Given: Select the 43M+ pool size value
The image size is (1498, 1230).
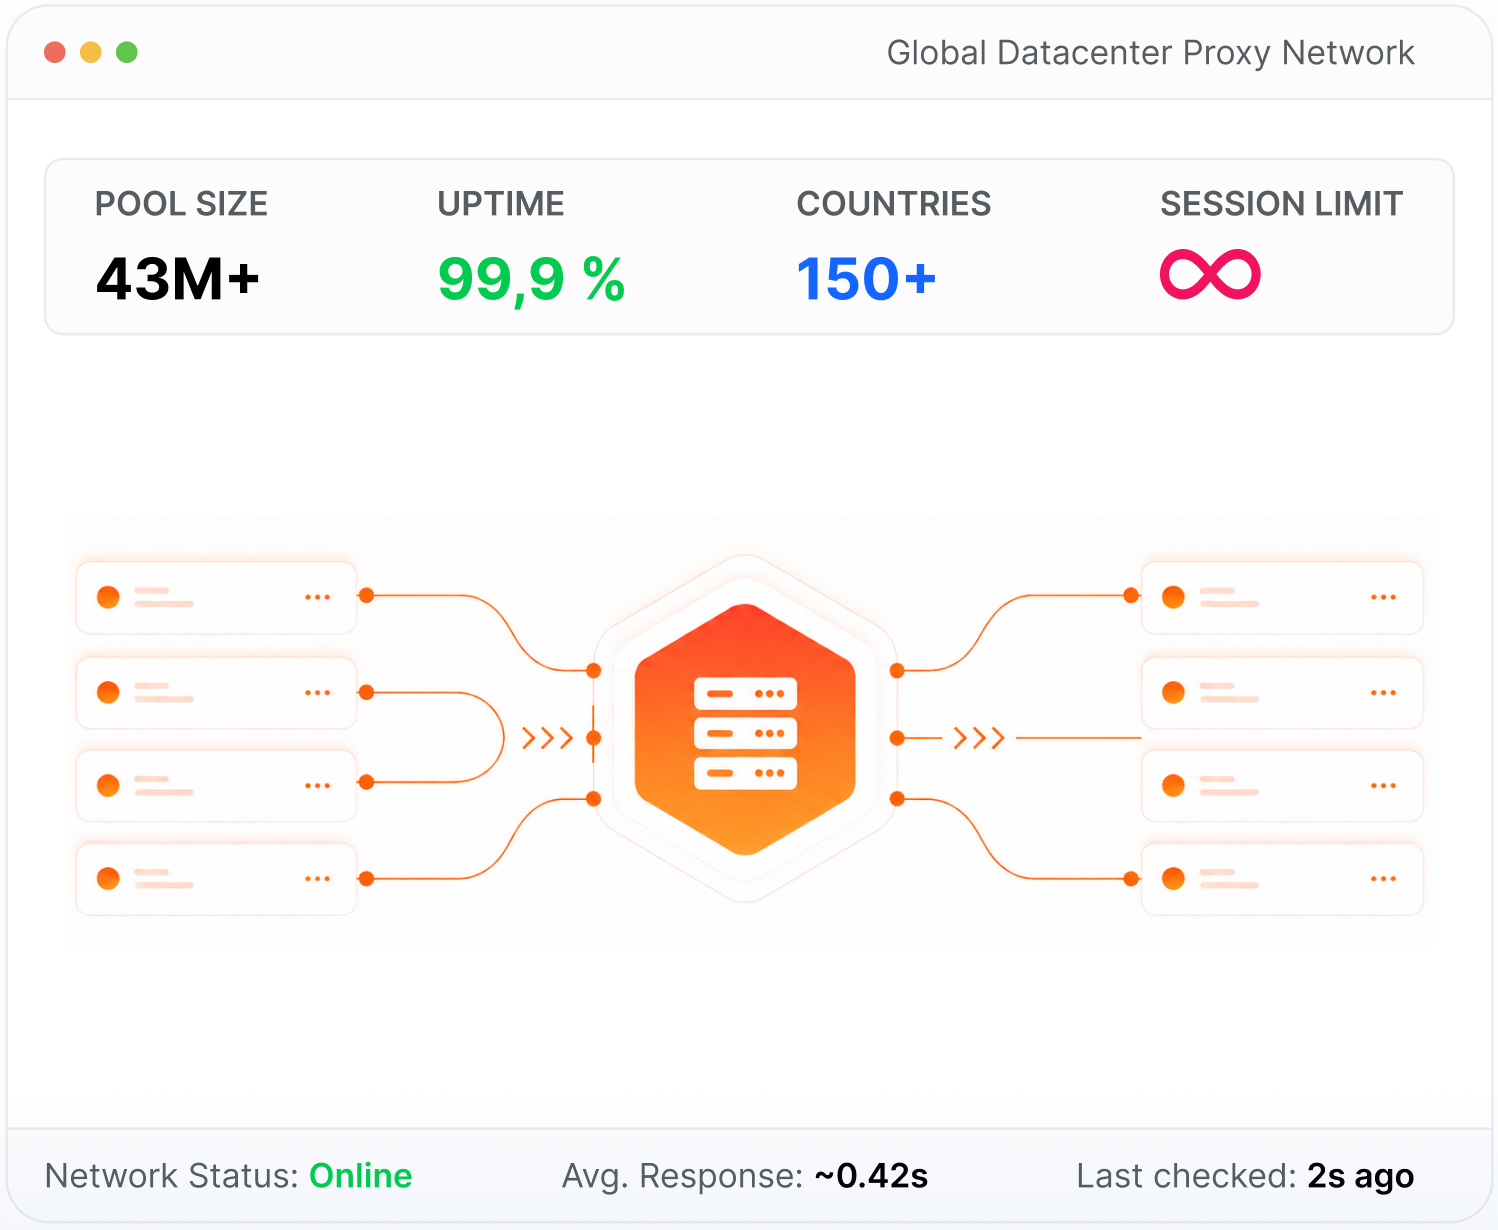Looking at the screenshot, I should click(x=178, y=278).
